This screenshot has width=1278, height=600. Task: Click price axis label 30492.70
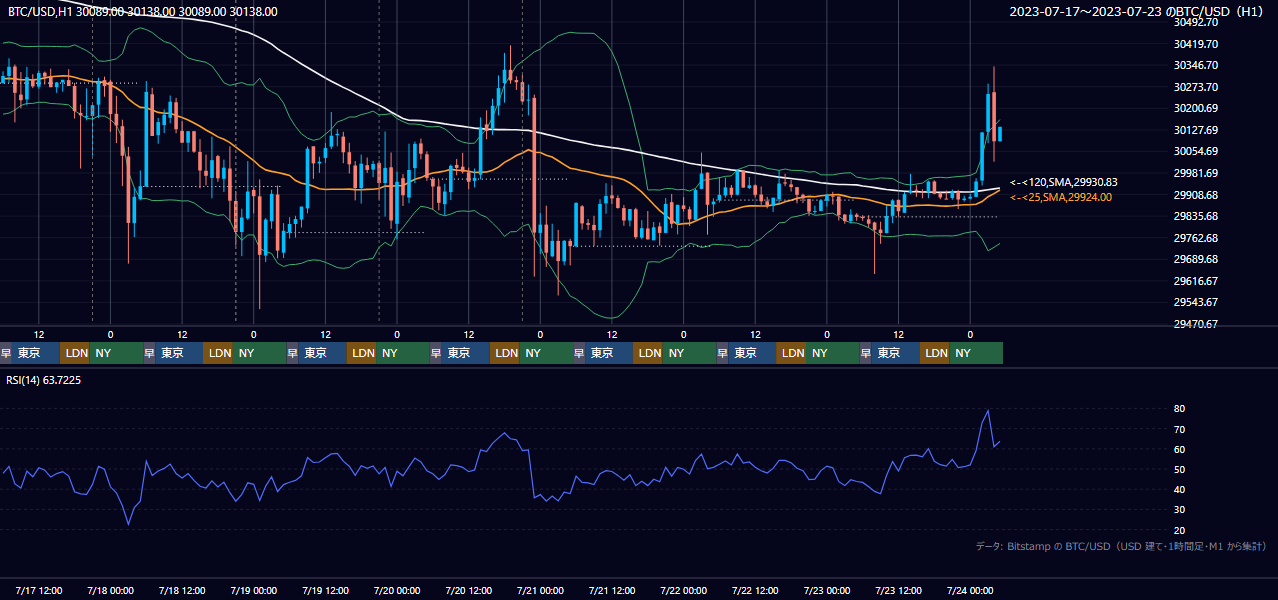pyautogui.click(x=1195, y=22)
